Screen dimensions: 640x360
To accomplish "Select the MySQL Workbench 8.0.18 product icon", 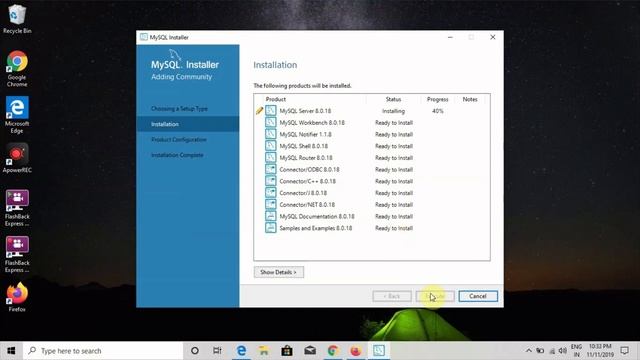I will tap(271, 122).
